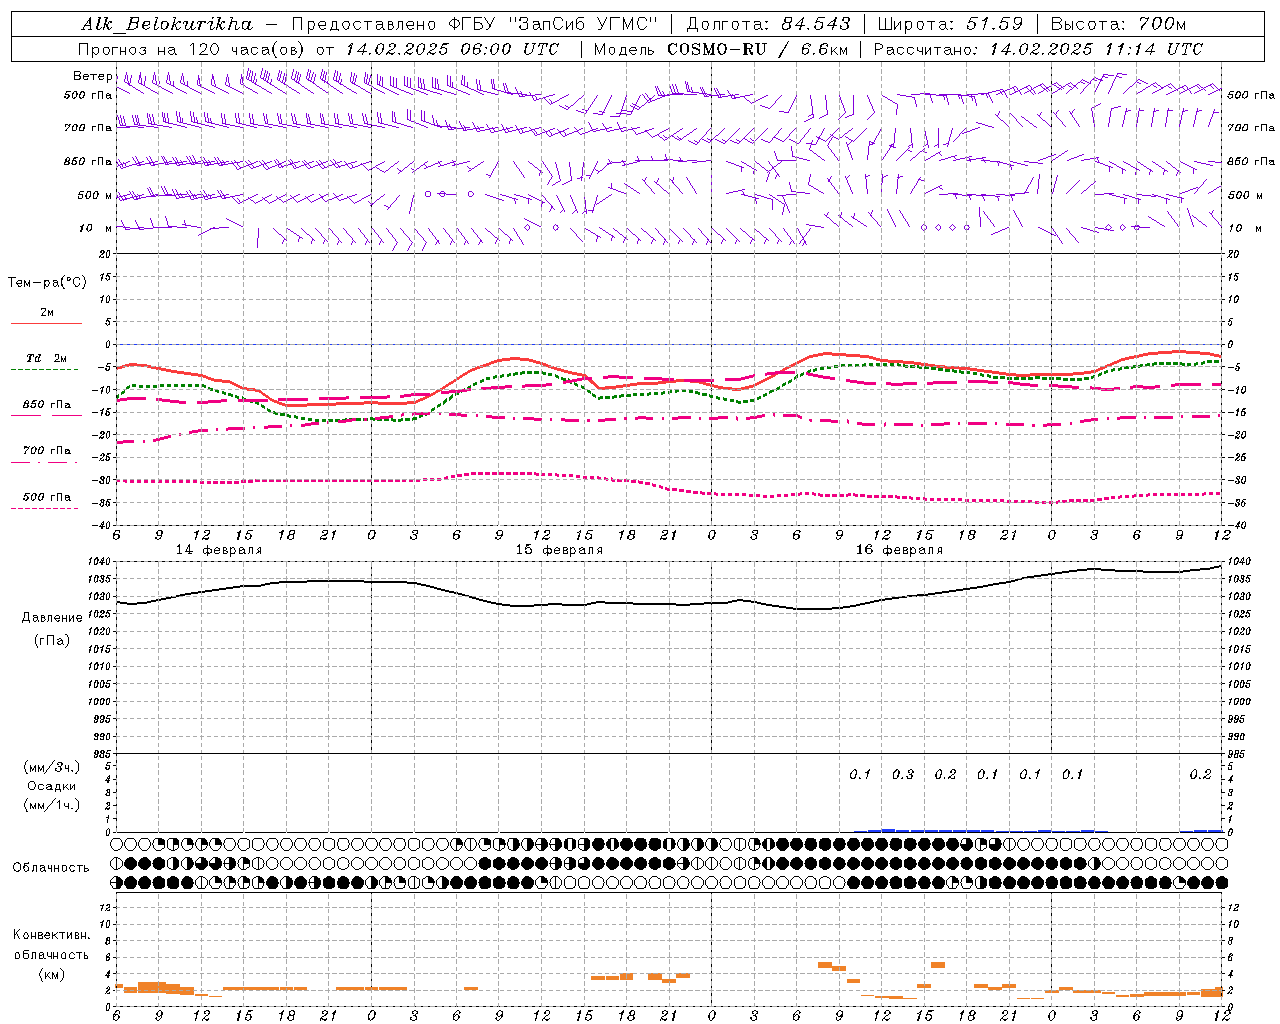Click the longitude value Долгота: 84.543
This screenshot has height=1024, width=1280.
click(769, 24)
